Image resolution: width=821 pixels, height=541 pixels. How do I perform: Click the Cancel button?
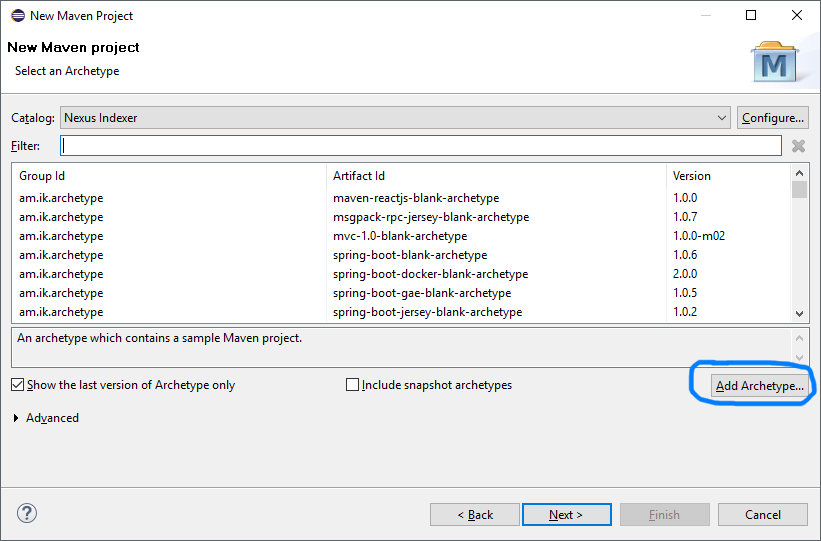[763, 515]
